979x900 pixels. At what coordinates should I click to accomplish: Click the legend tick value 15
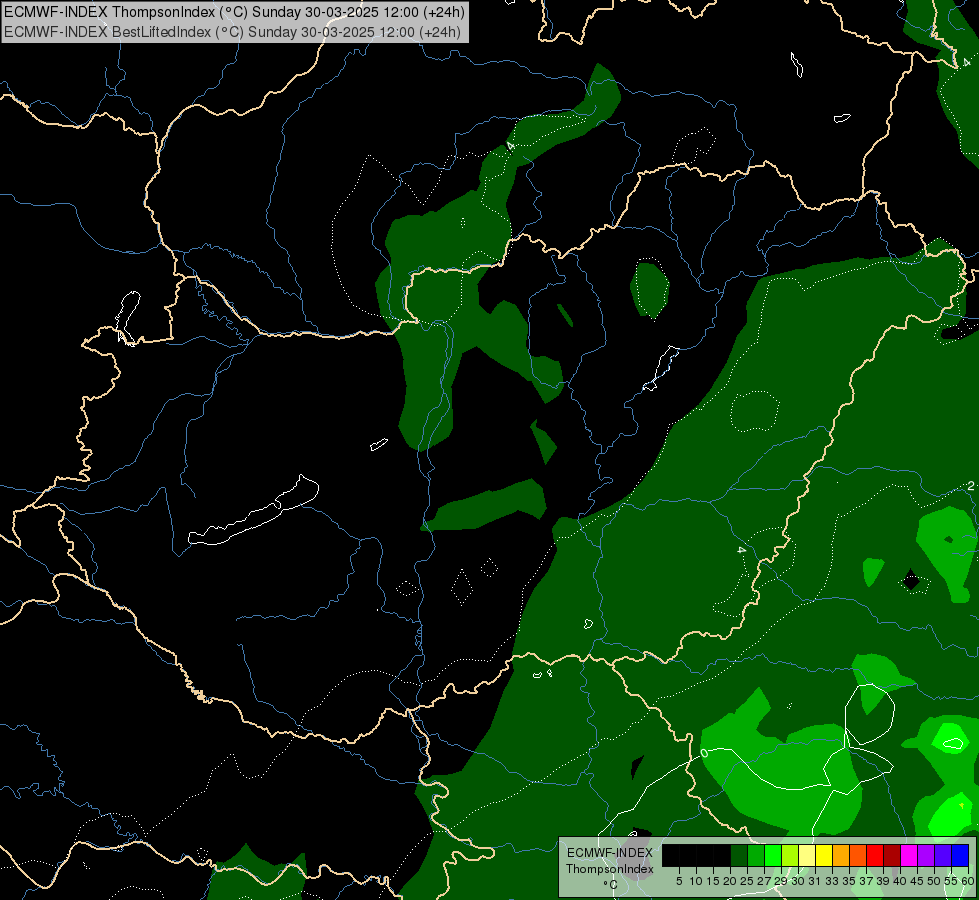pos(713,881)
